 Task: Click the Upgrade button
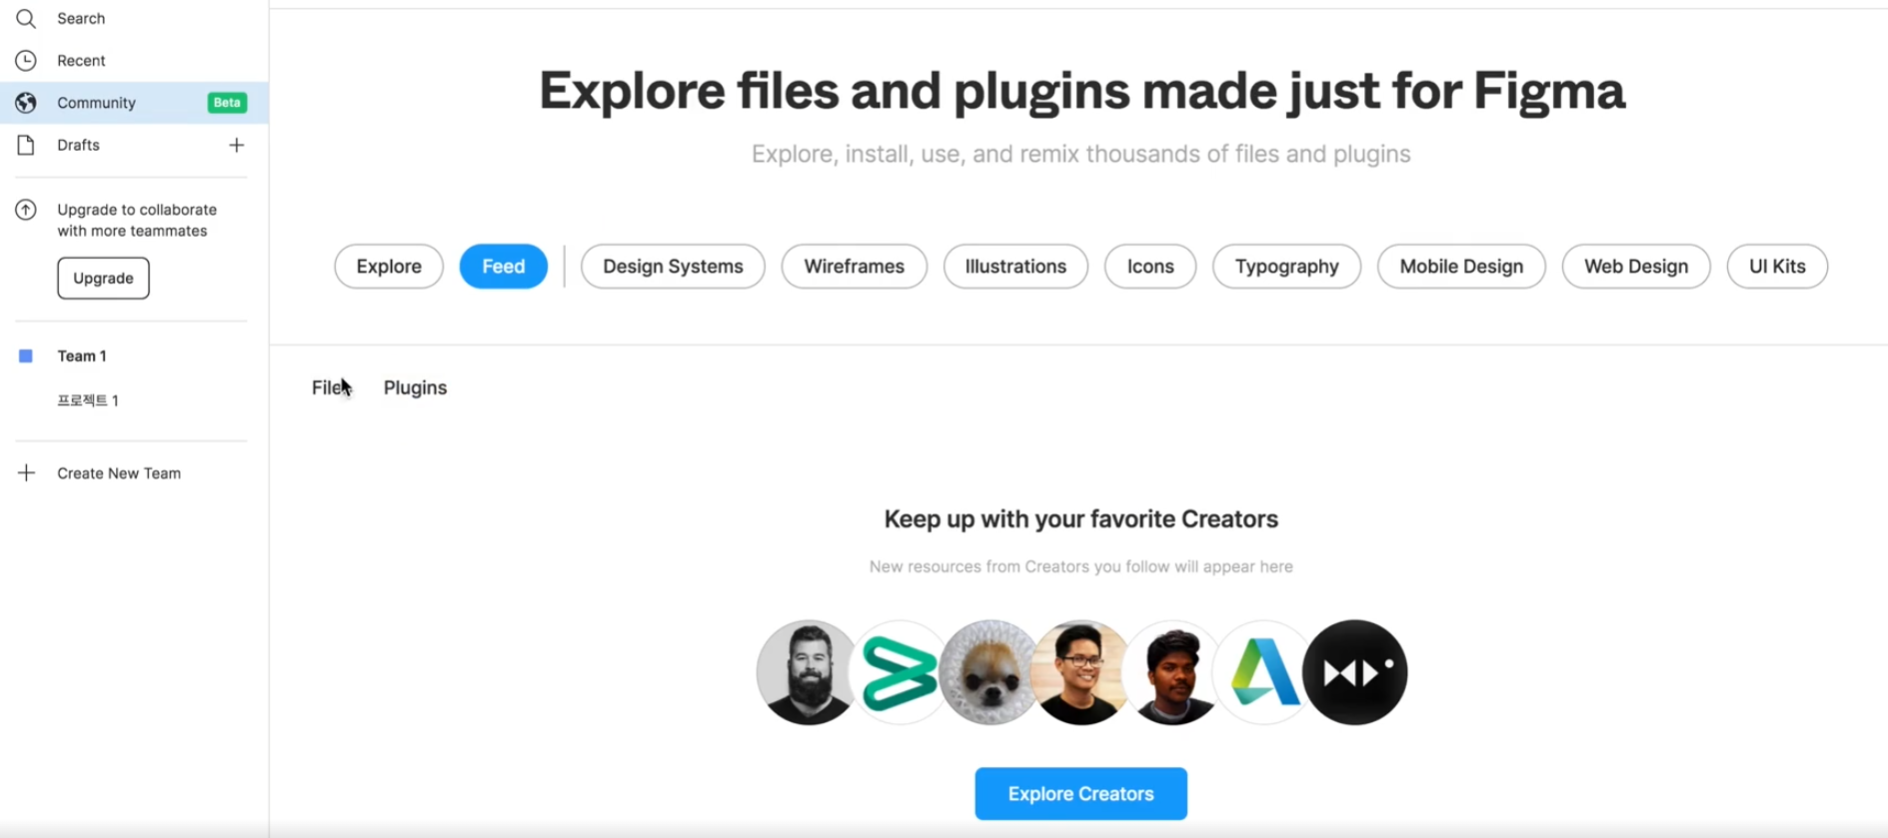point(103,278)
